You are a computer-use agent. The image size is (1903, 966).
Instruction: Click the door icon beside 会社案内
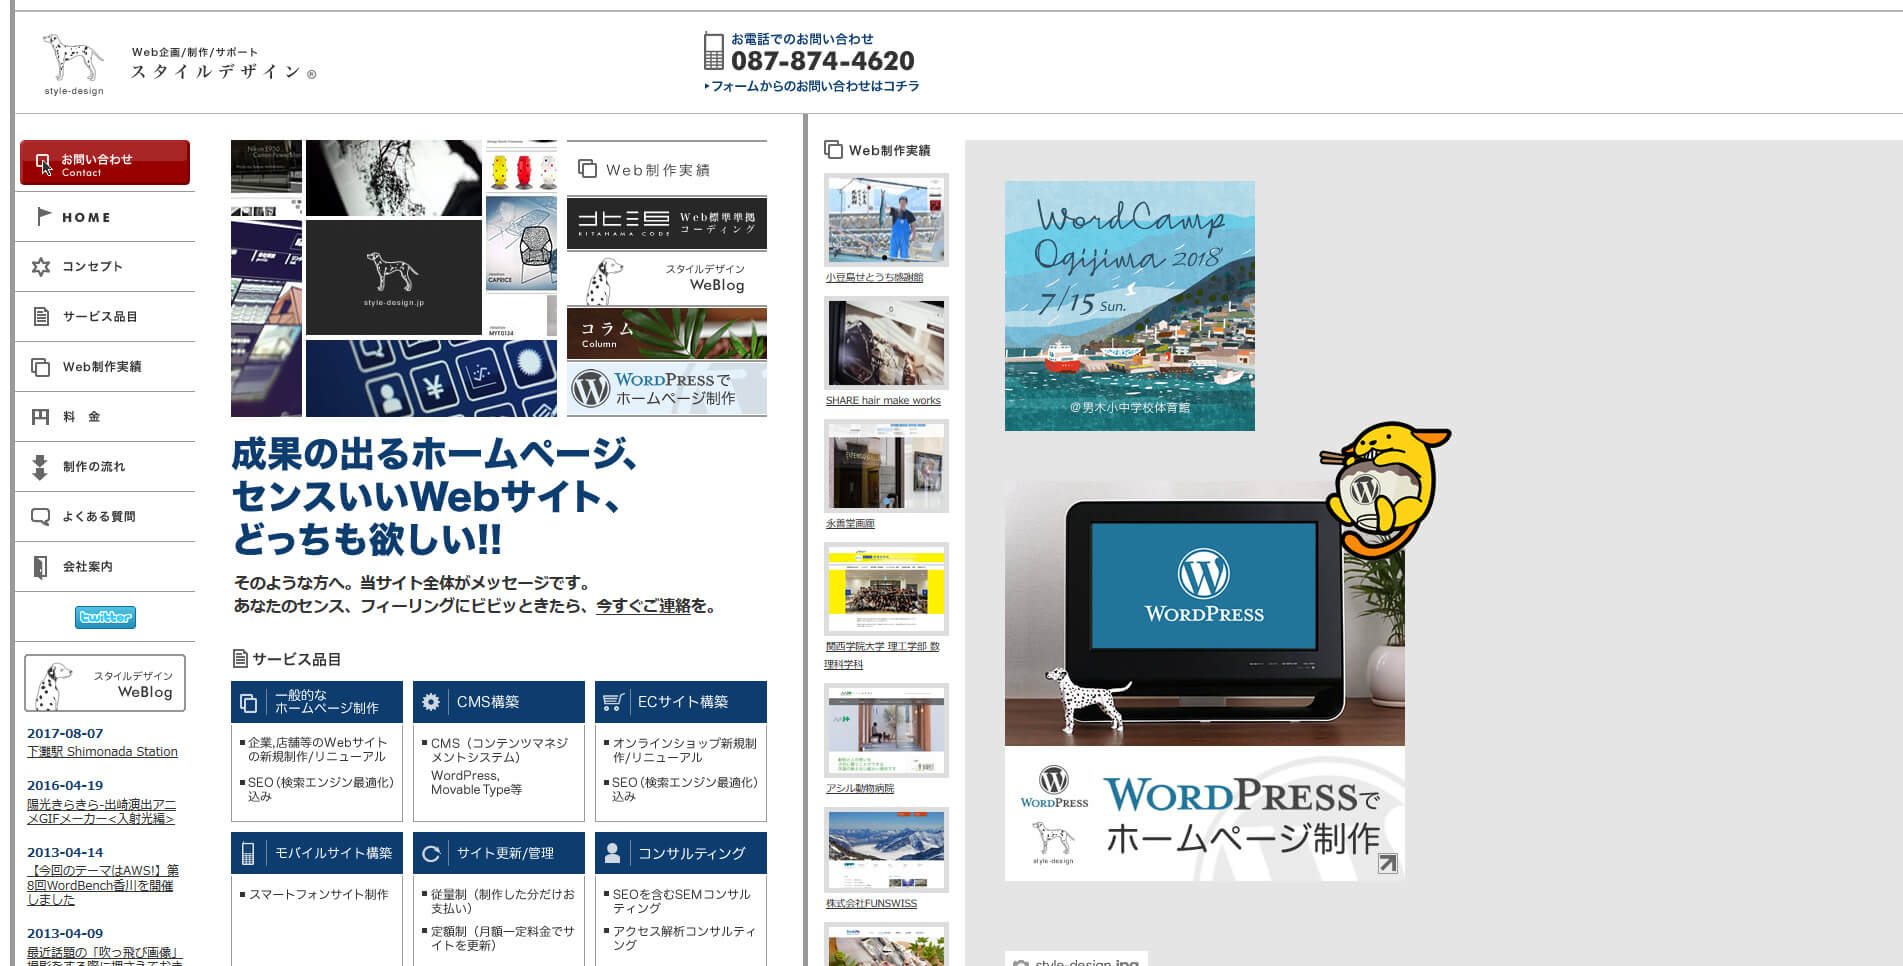point(40,567)
